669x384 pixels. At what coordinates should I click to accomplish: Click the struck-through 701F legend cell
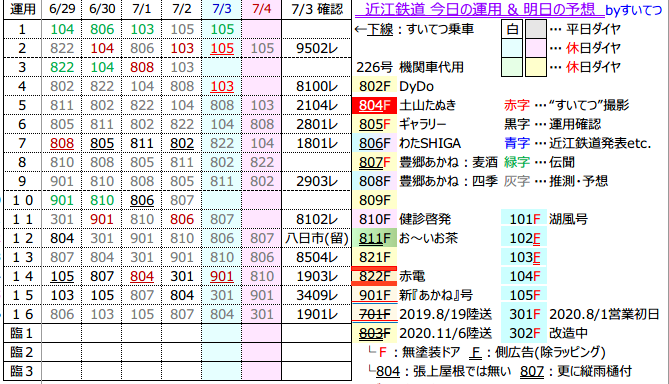(375, 314)
